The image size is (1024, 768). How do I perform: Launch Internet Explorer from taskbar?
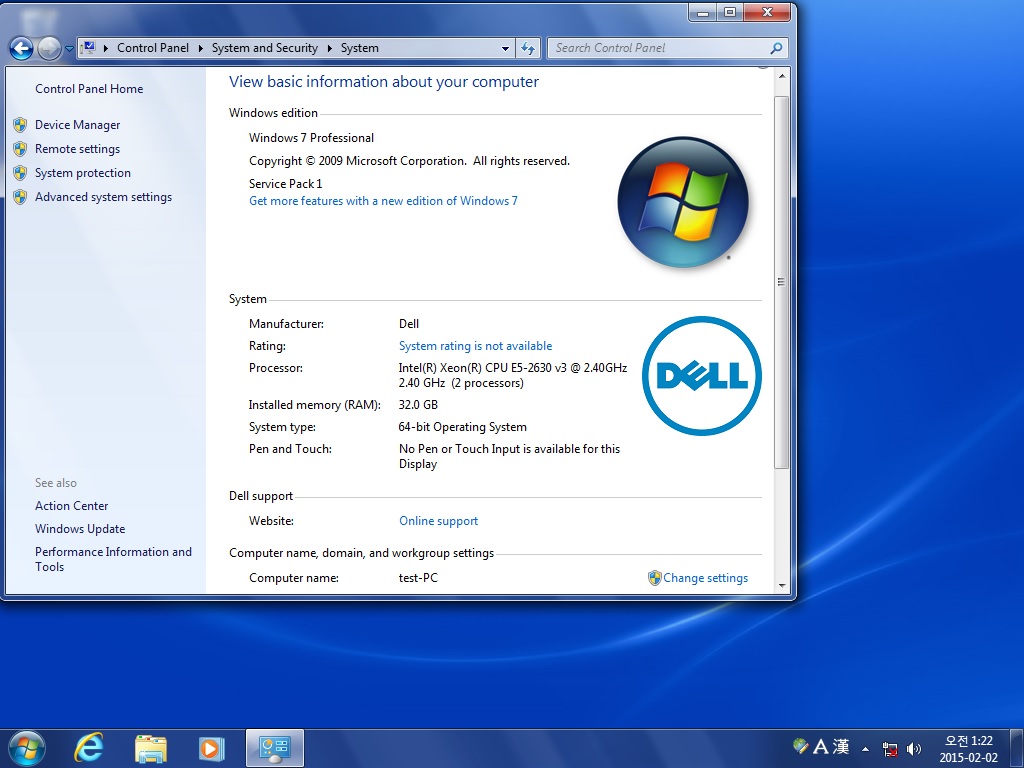pos(89,748)
